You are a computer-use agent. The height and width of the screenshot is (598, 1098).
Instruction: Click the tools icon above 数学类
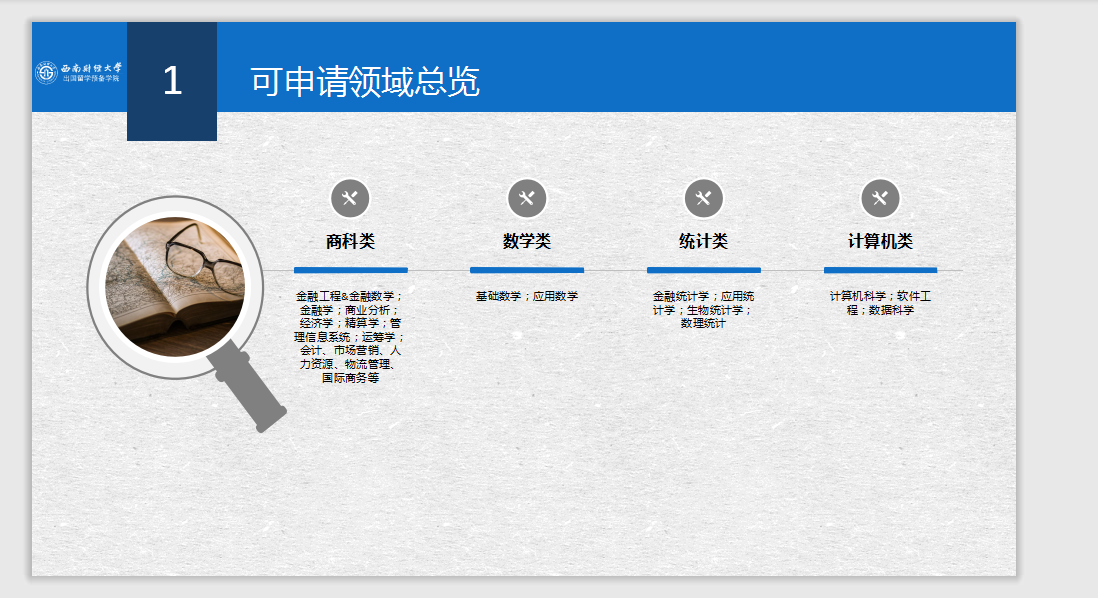click(527, 198)
